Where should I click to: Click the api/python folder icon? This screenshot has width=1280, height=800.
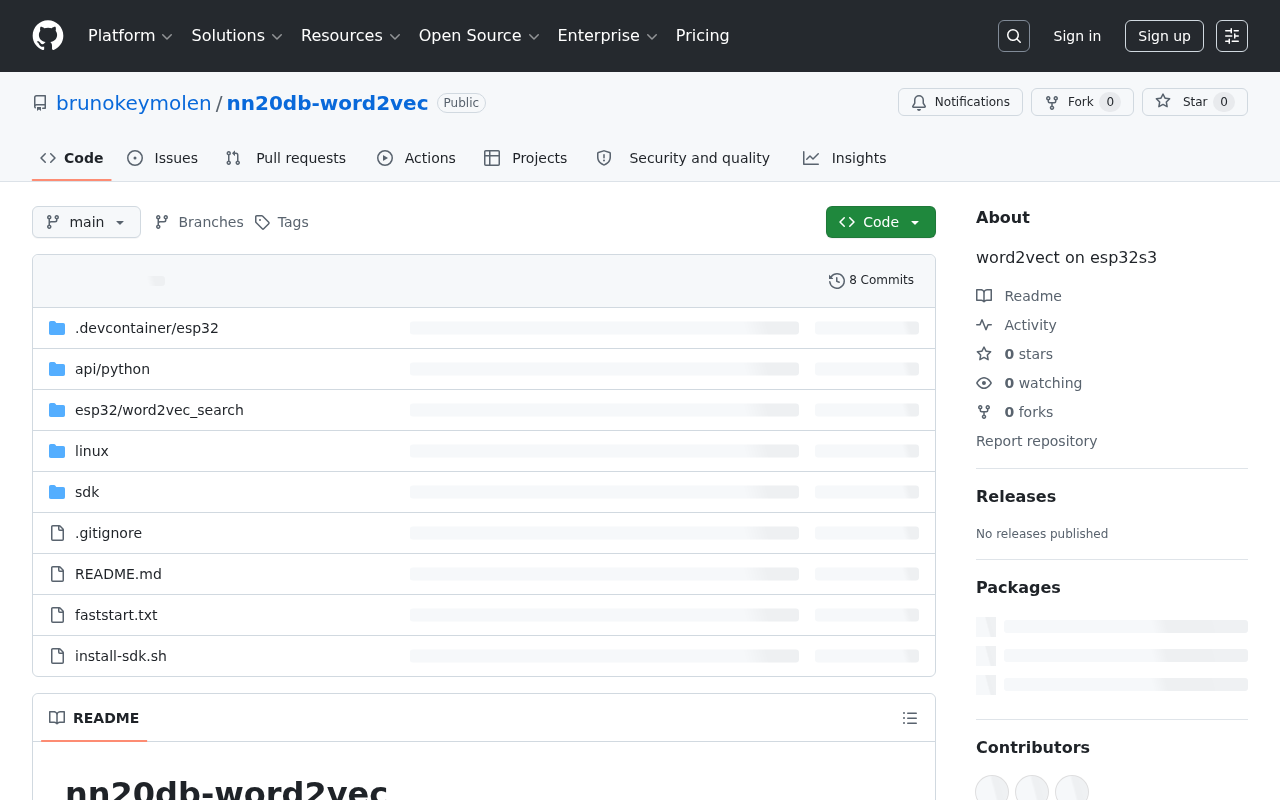[57, 369]
